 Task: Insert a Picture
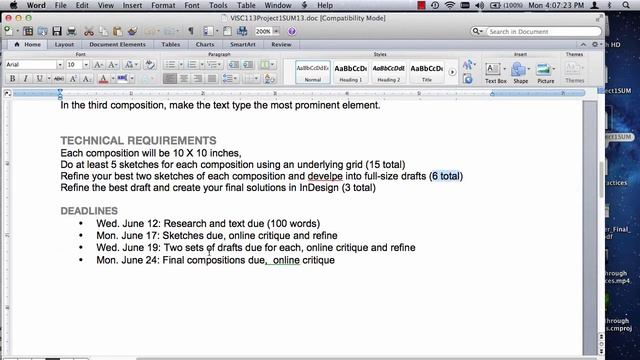(x=545, y=73)
